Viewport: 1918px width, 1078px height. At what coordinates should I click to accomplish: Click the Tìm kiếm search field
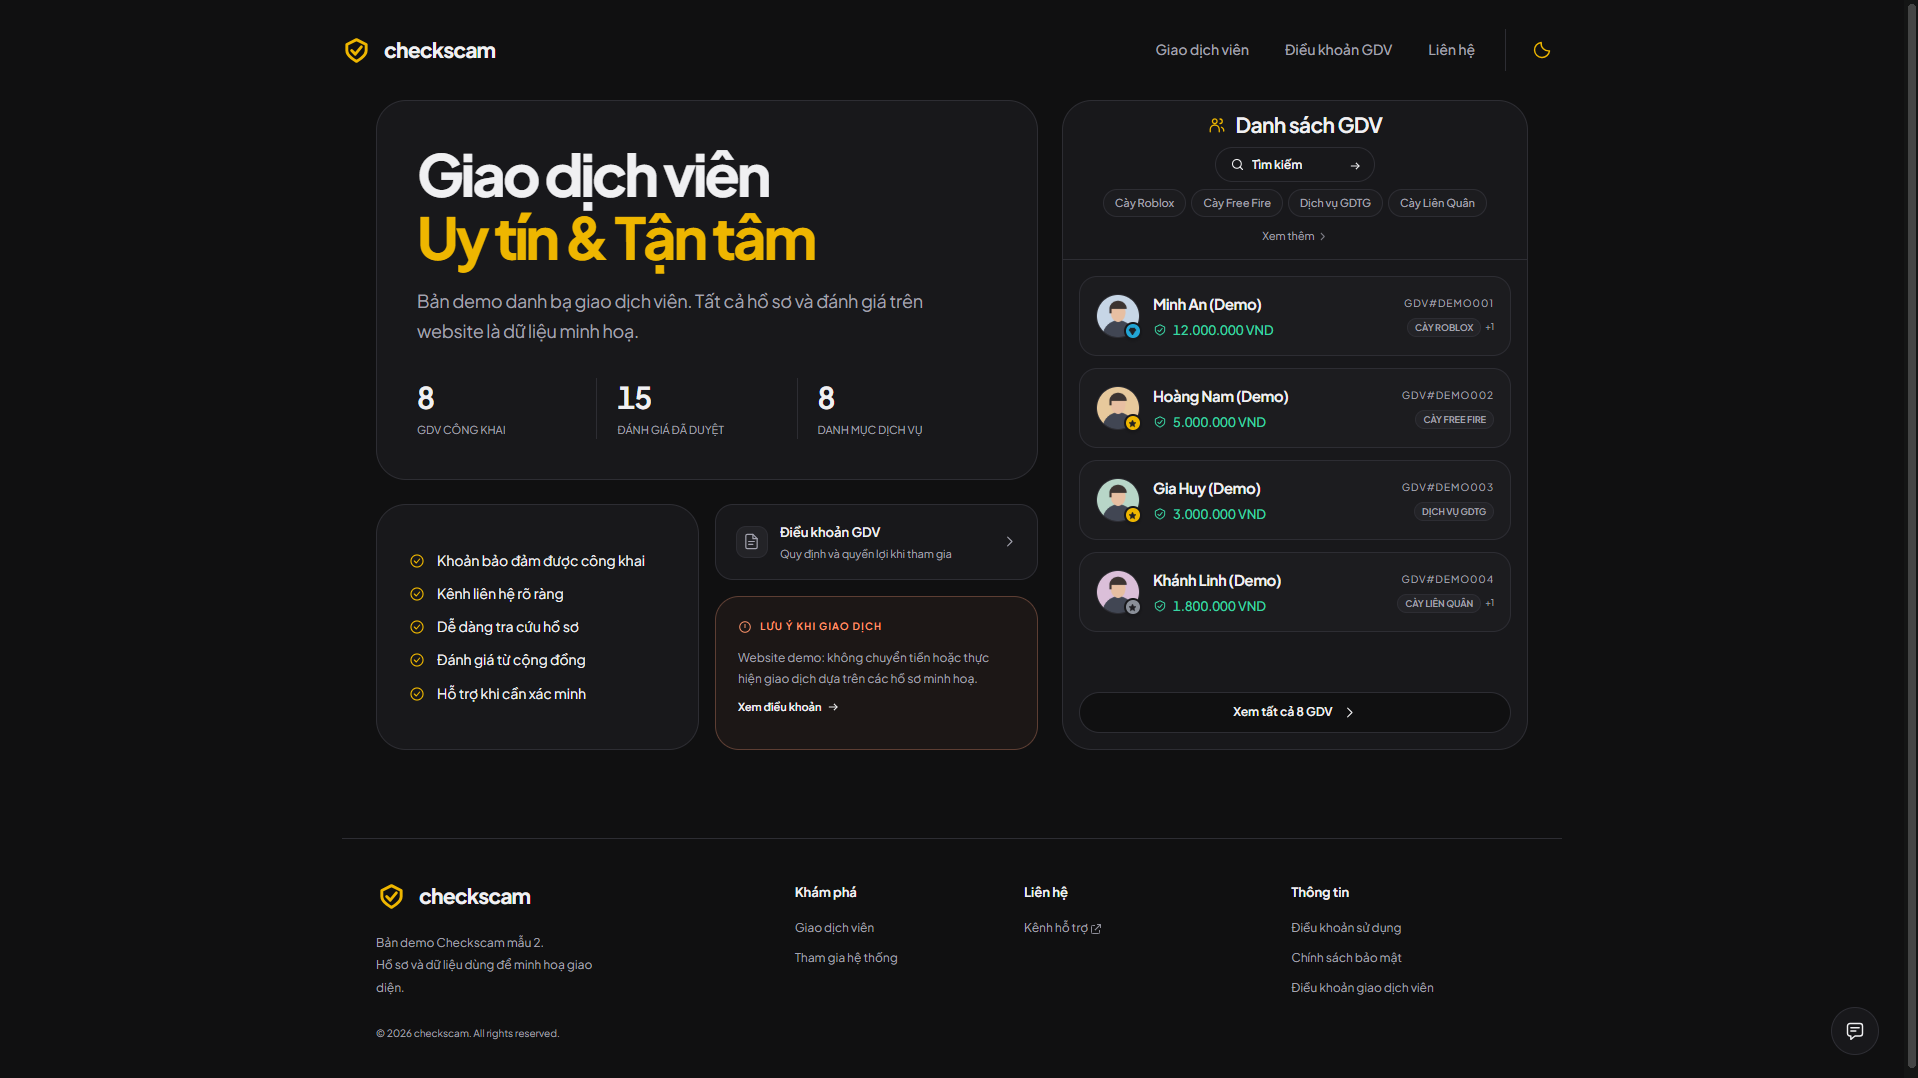[1294, 165]
